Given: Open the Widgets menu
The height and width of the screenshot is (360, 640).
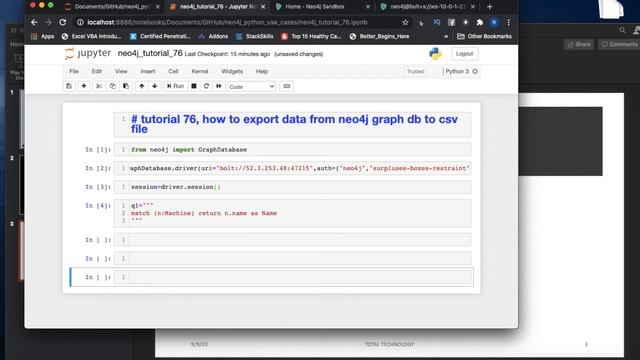Looking at the screenshot, I should [232, 71].
